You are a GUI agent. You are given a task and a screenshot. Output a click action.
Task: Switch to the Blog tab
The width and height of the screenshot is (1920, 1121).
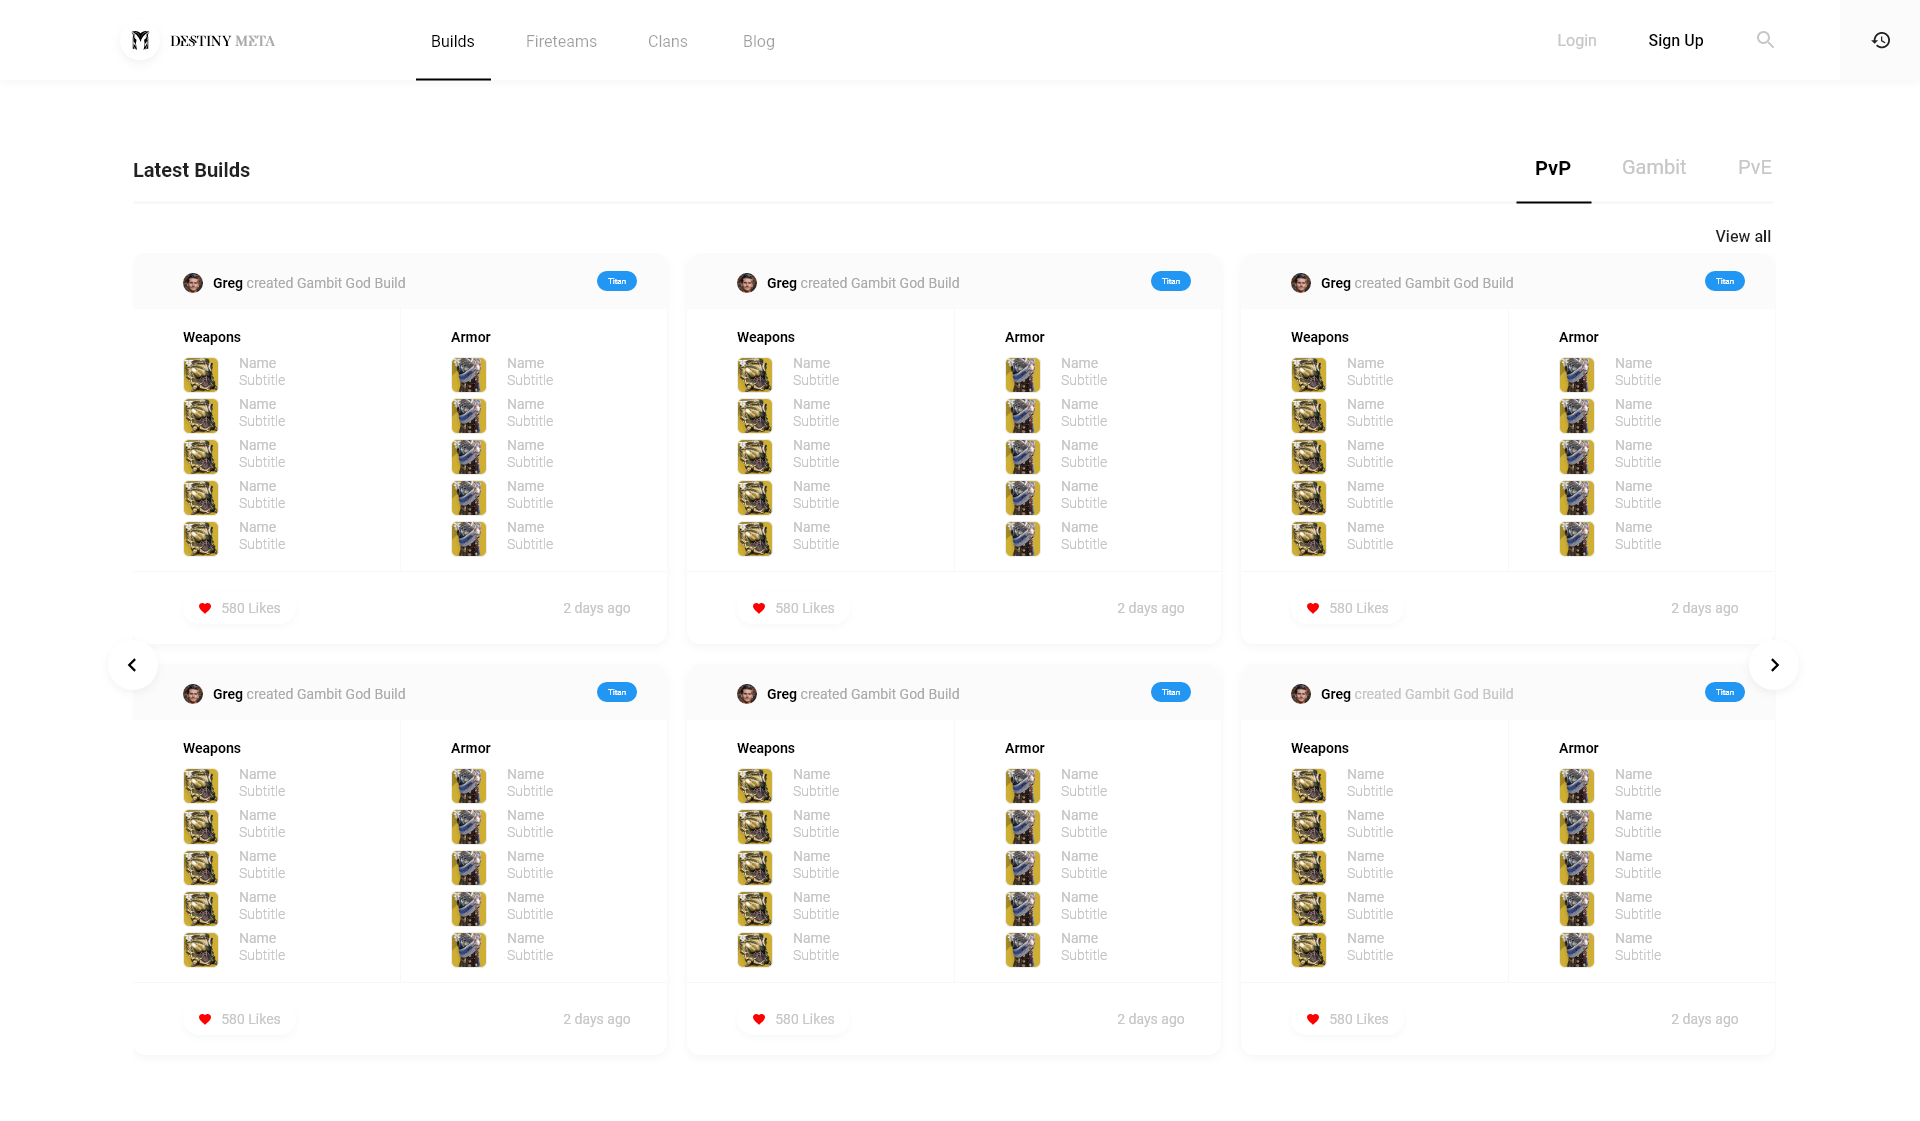[x=758, y=41]
